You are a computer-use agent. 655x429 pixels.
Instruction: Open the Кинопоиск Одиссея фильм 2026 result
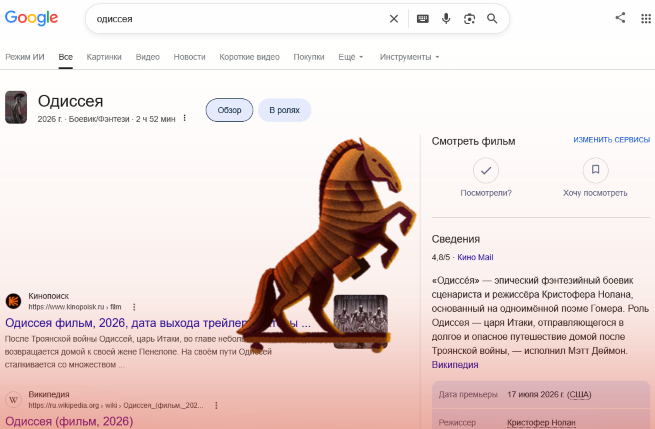pyautogui.click(x=158, y=323)
